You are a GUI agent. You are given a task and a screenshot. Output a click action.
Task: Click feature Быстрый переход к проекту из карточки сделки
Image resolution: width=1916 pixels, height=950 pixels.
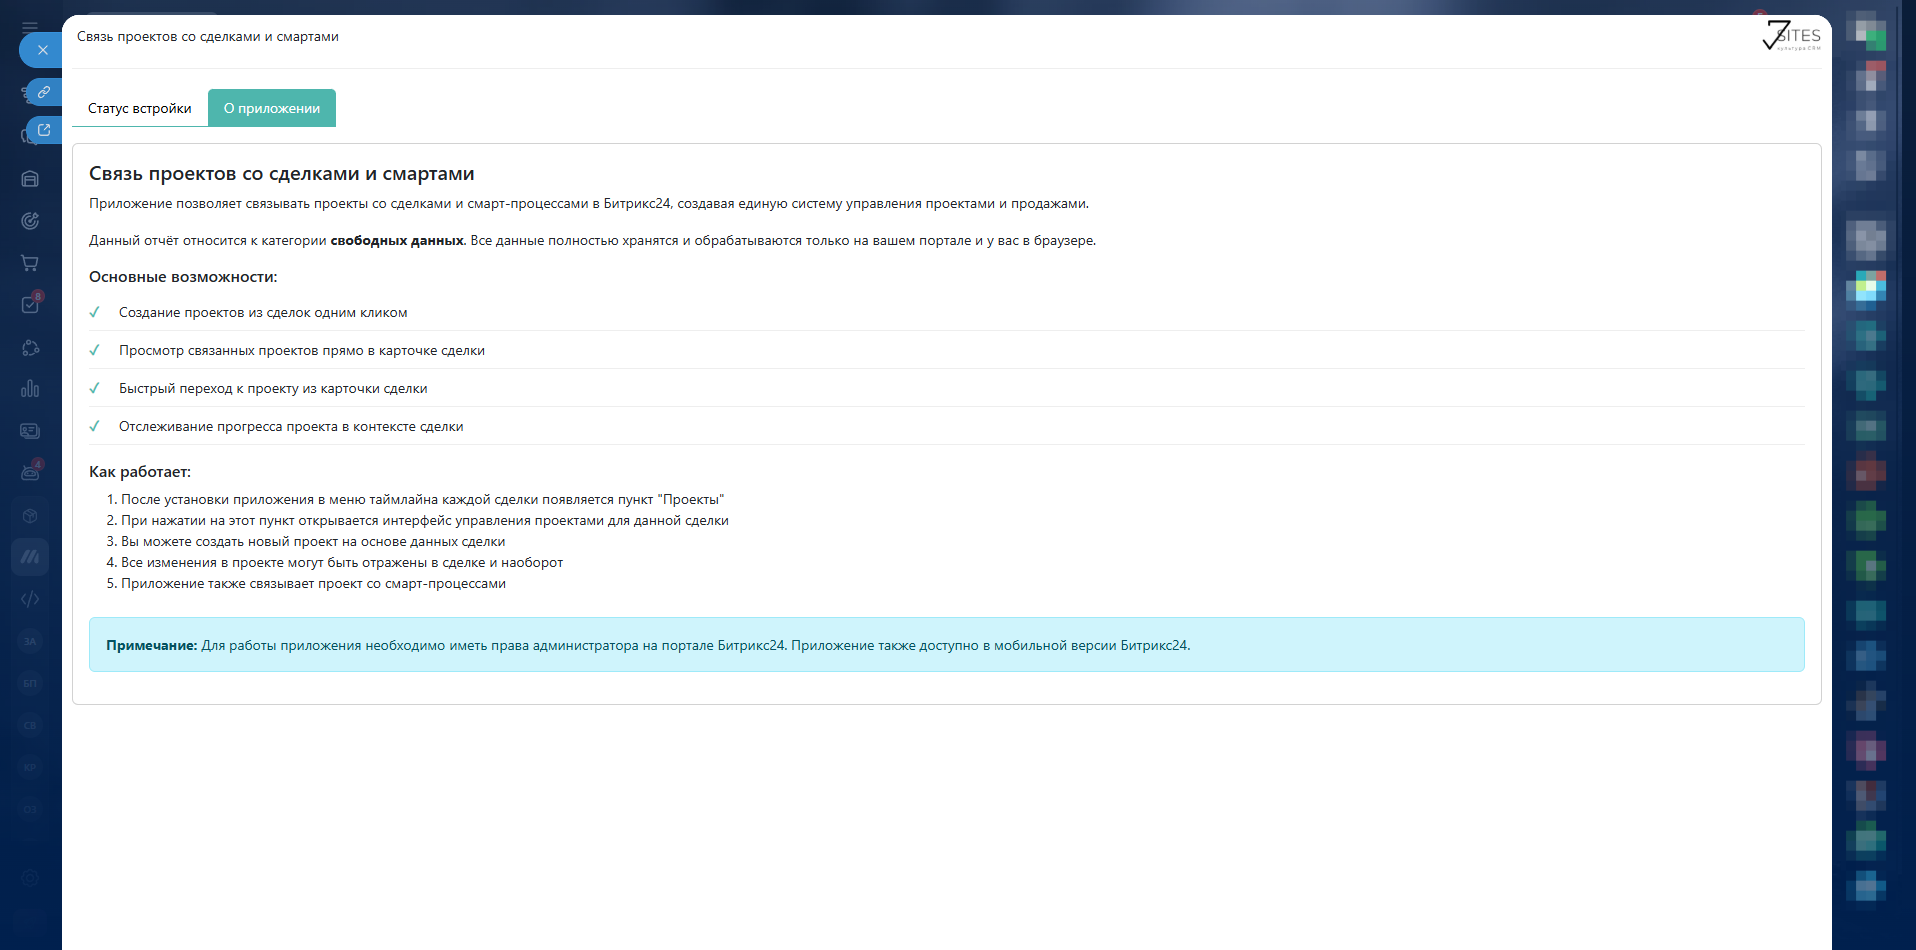point(273,389)
